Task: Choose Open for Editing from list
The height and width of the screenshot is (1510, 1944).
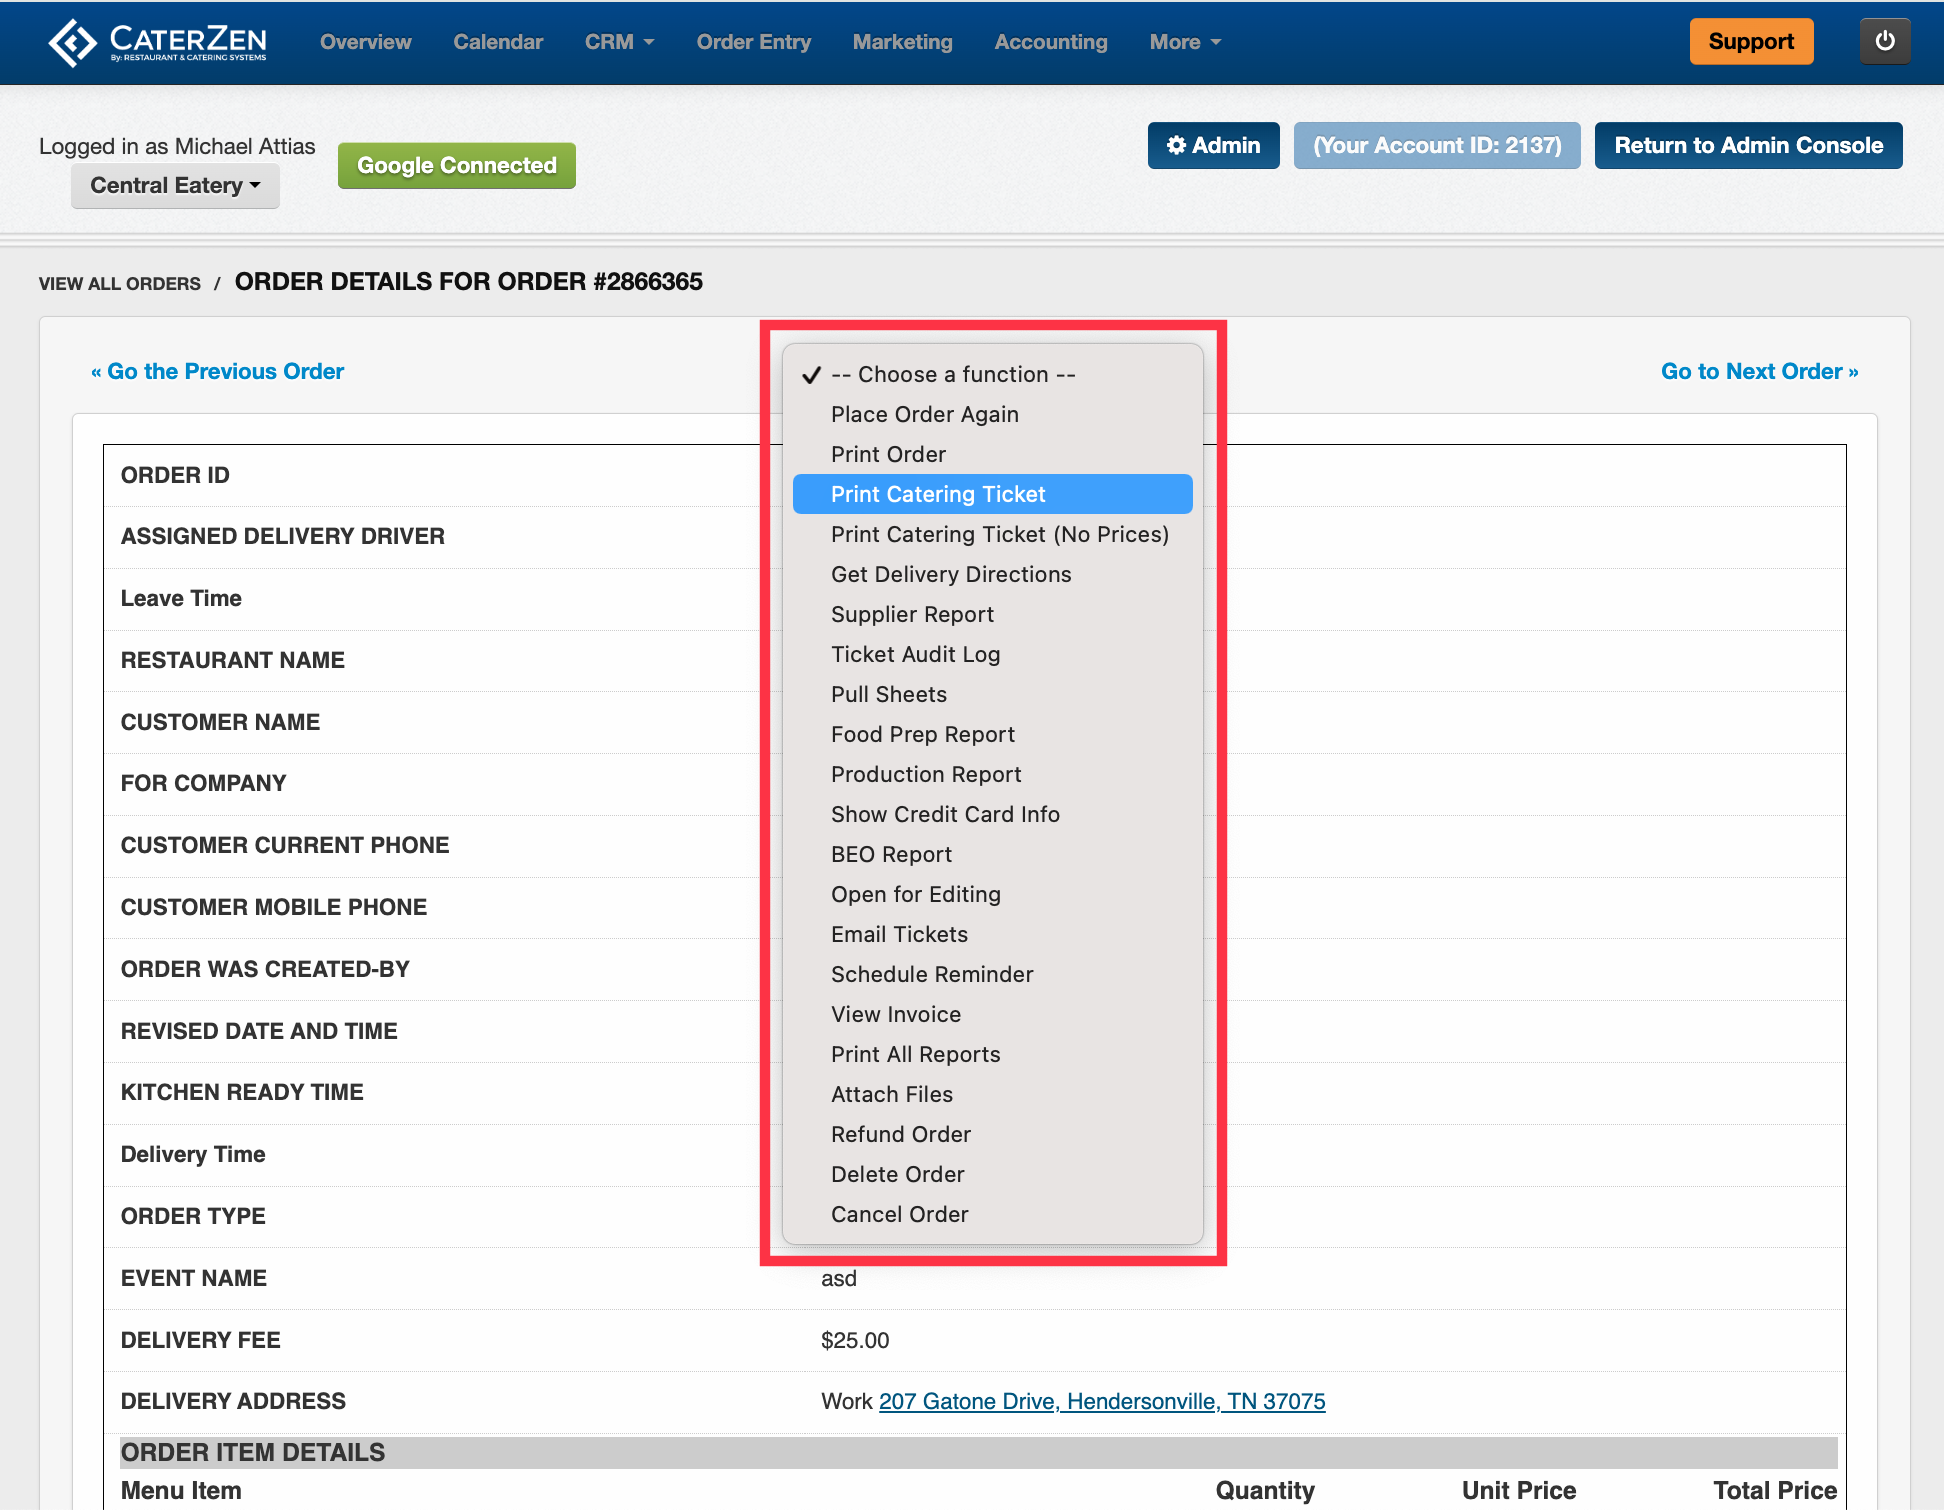Action: coord(915,894)
